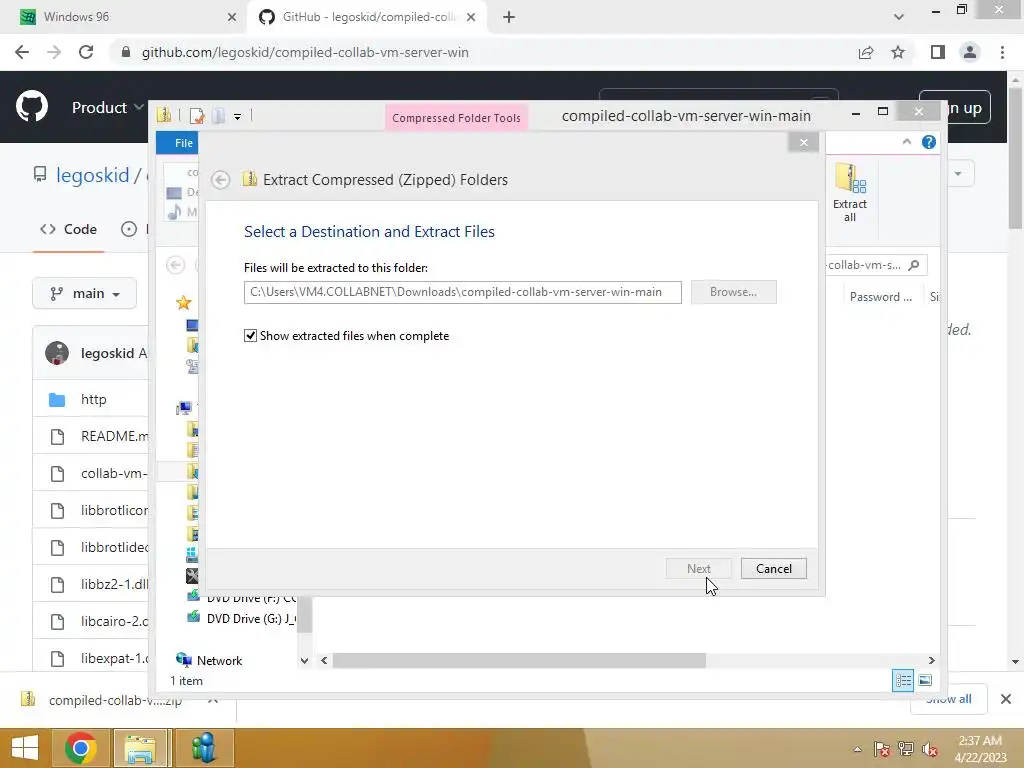Screen dimensions: 1024x768
Task: Select the GitHub legoskid browser tab
Action: 366,17
